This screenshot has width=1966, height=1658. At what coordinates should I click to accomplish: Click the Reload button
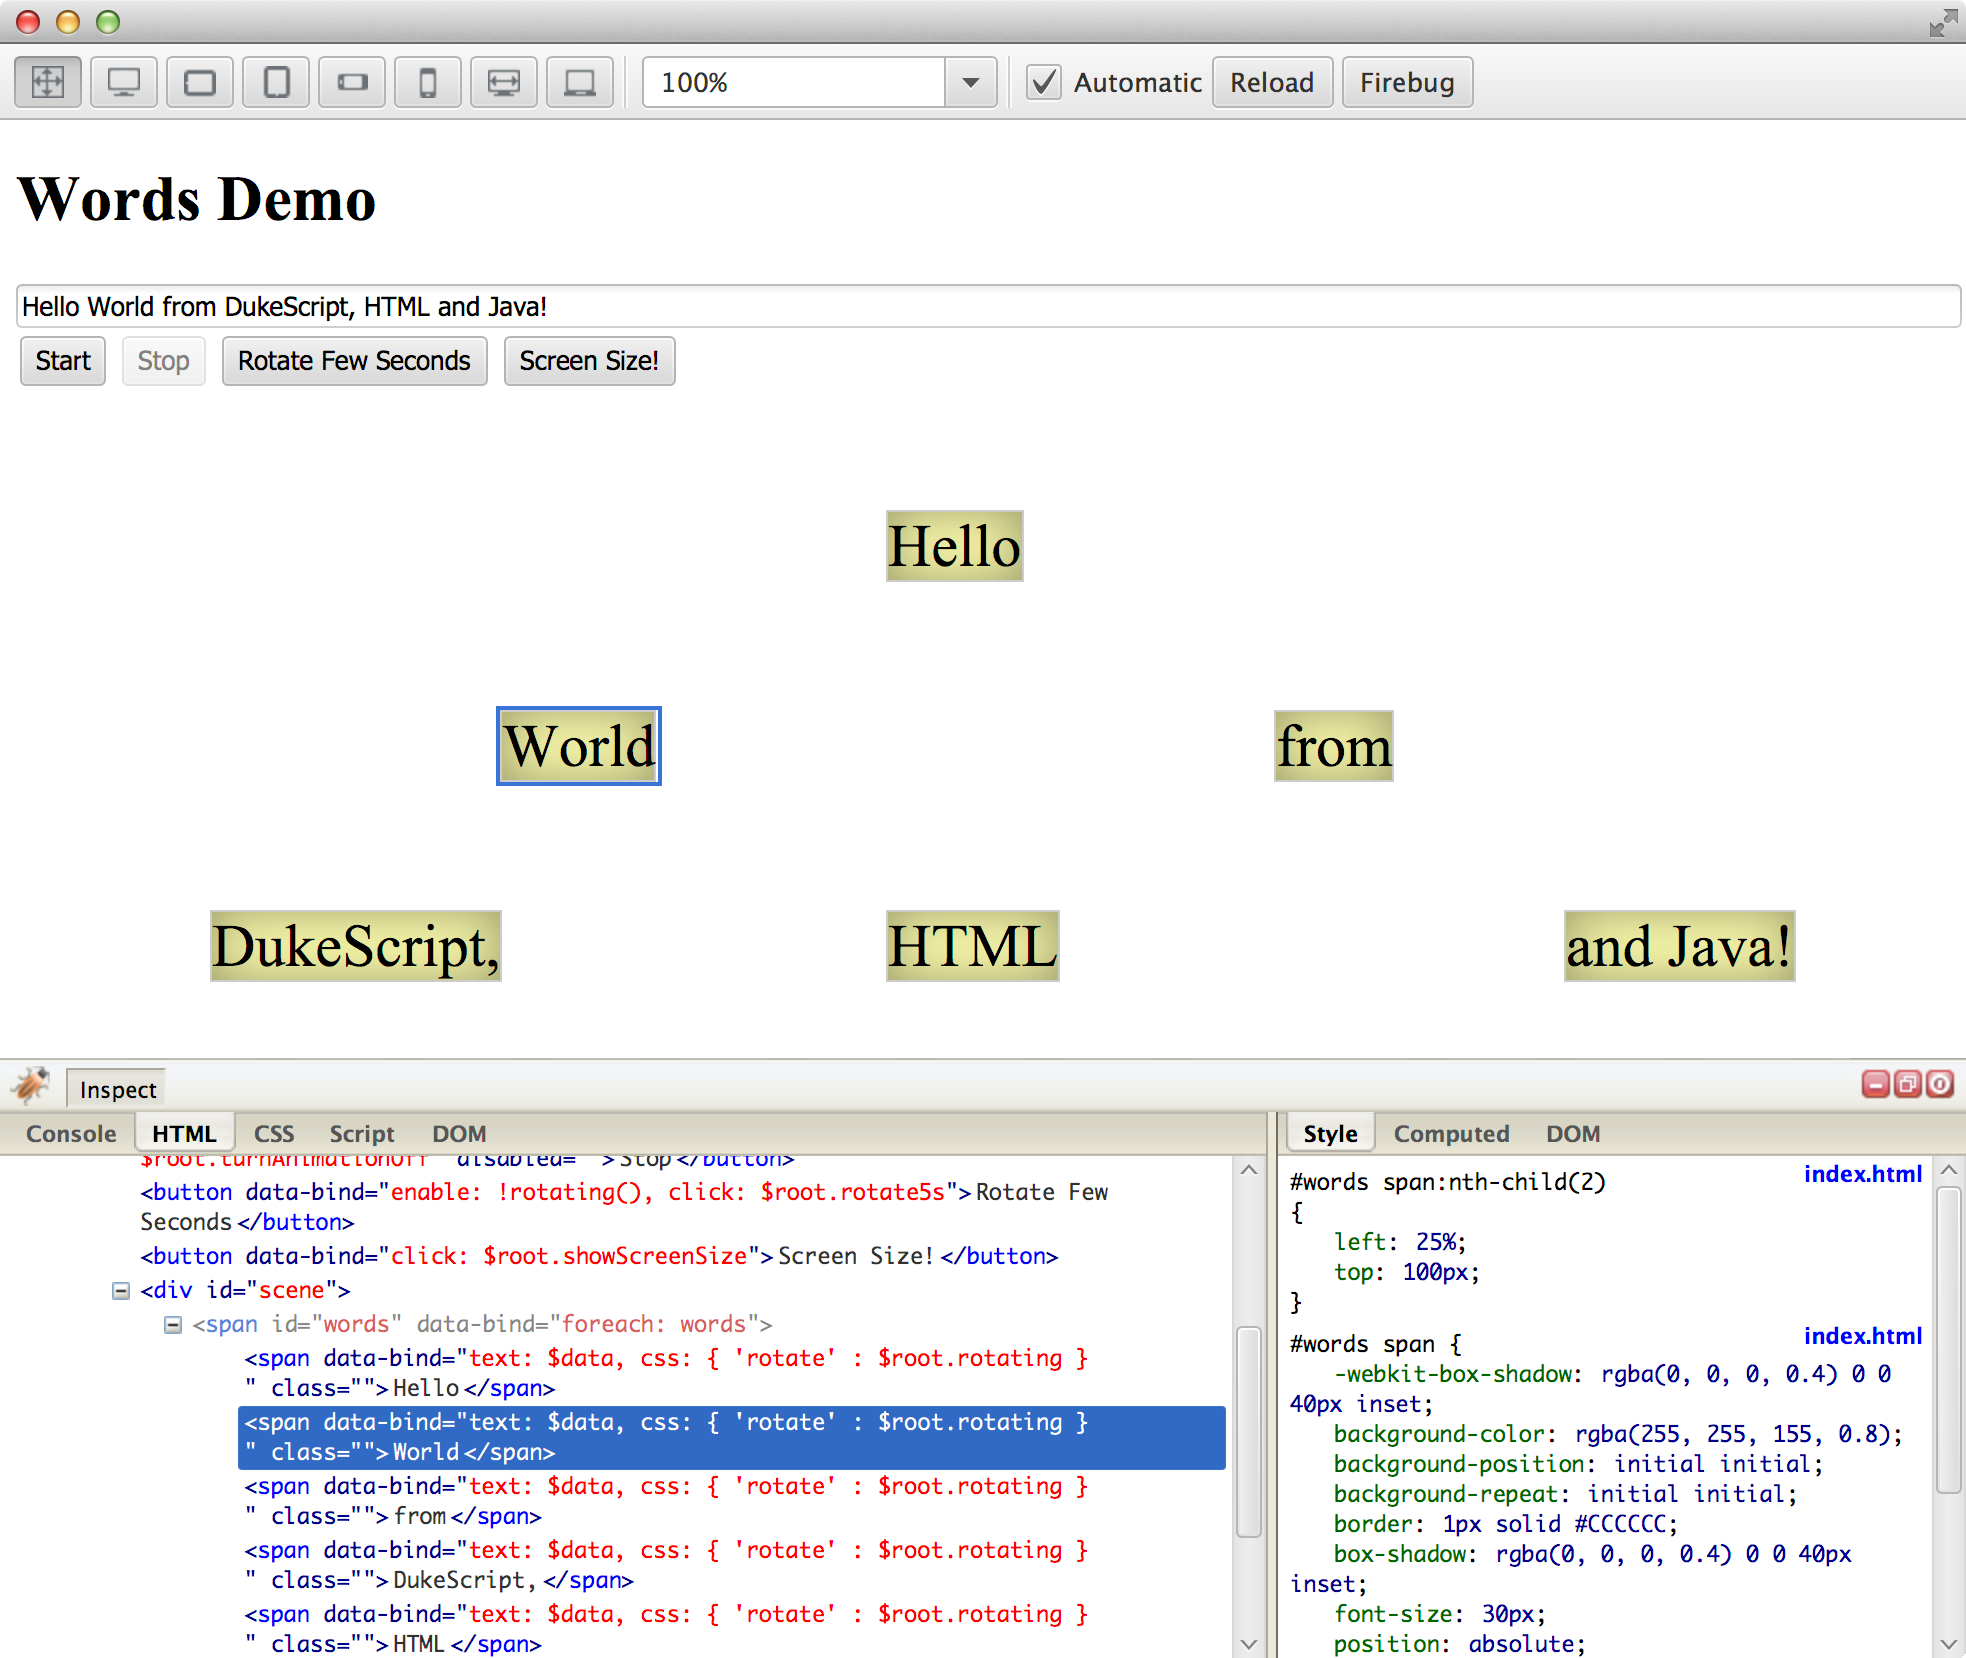click(1271, 82)
